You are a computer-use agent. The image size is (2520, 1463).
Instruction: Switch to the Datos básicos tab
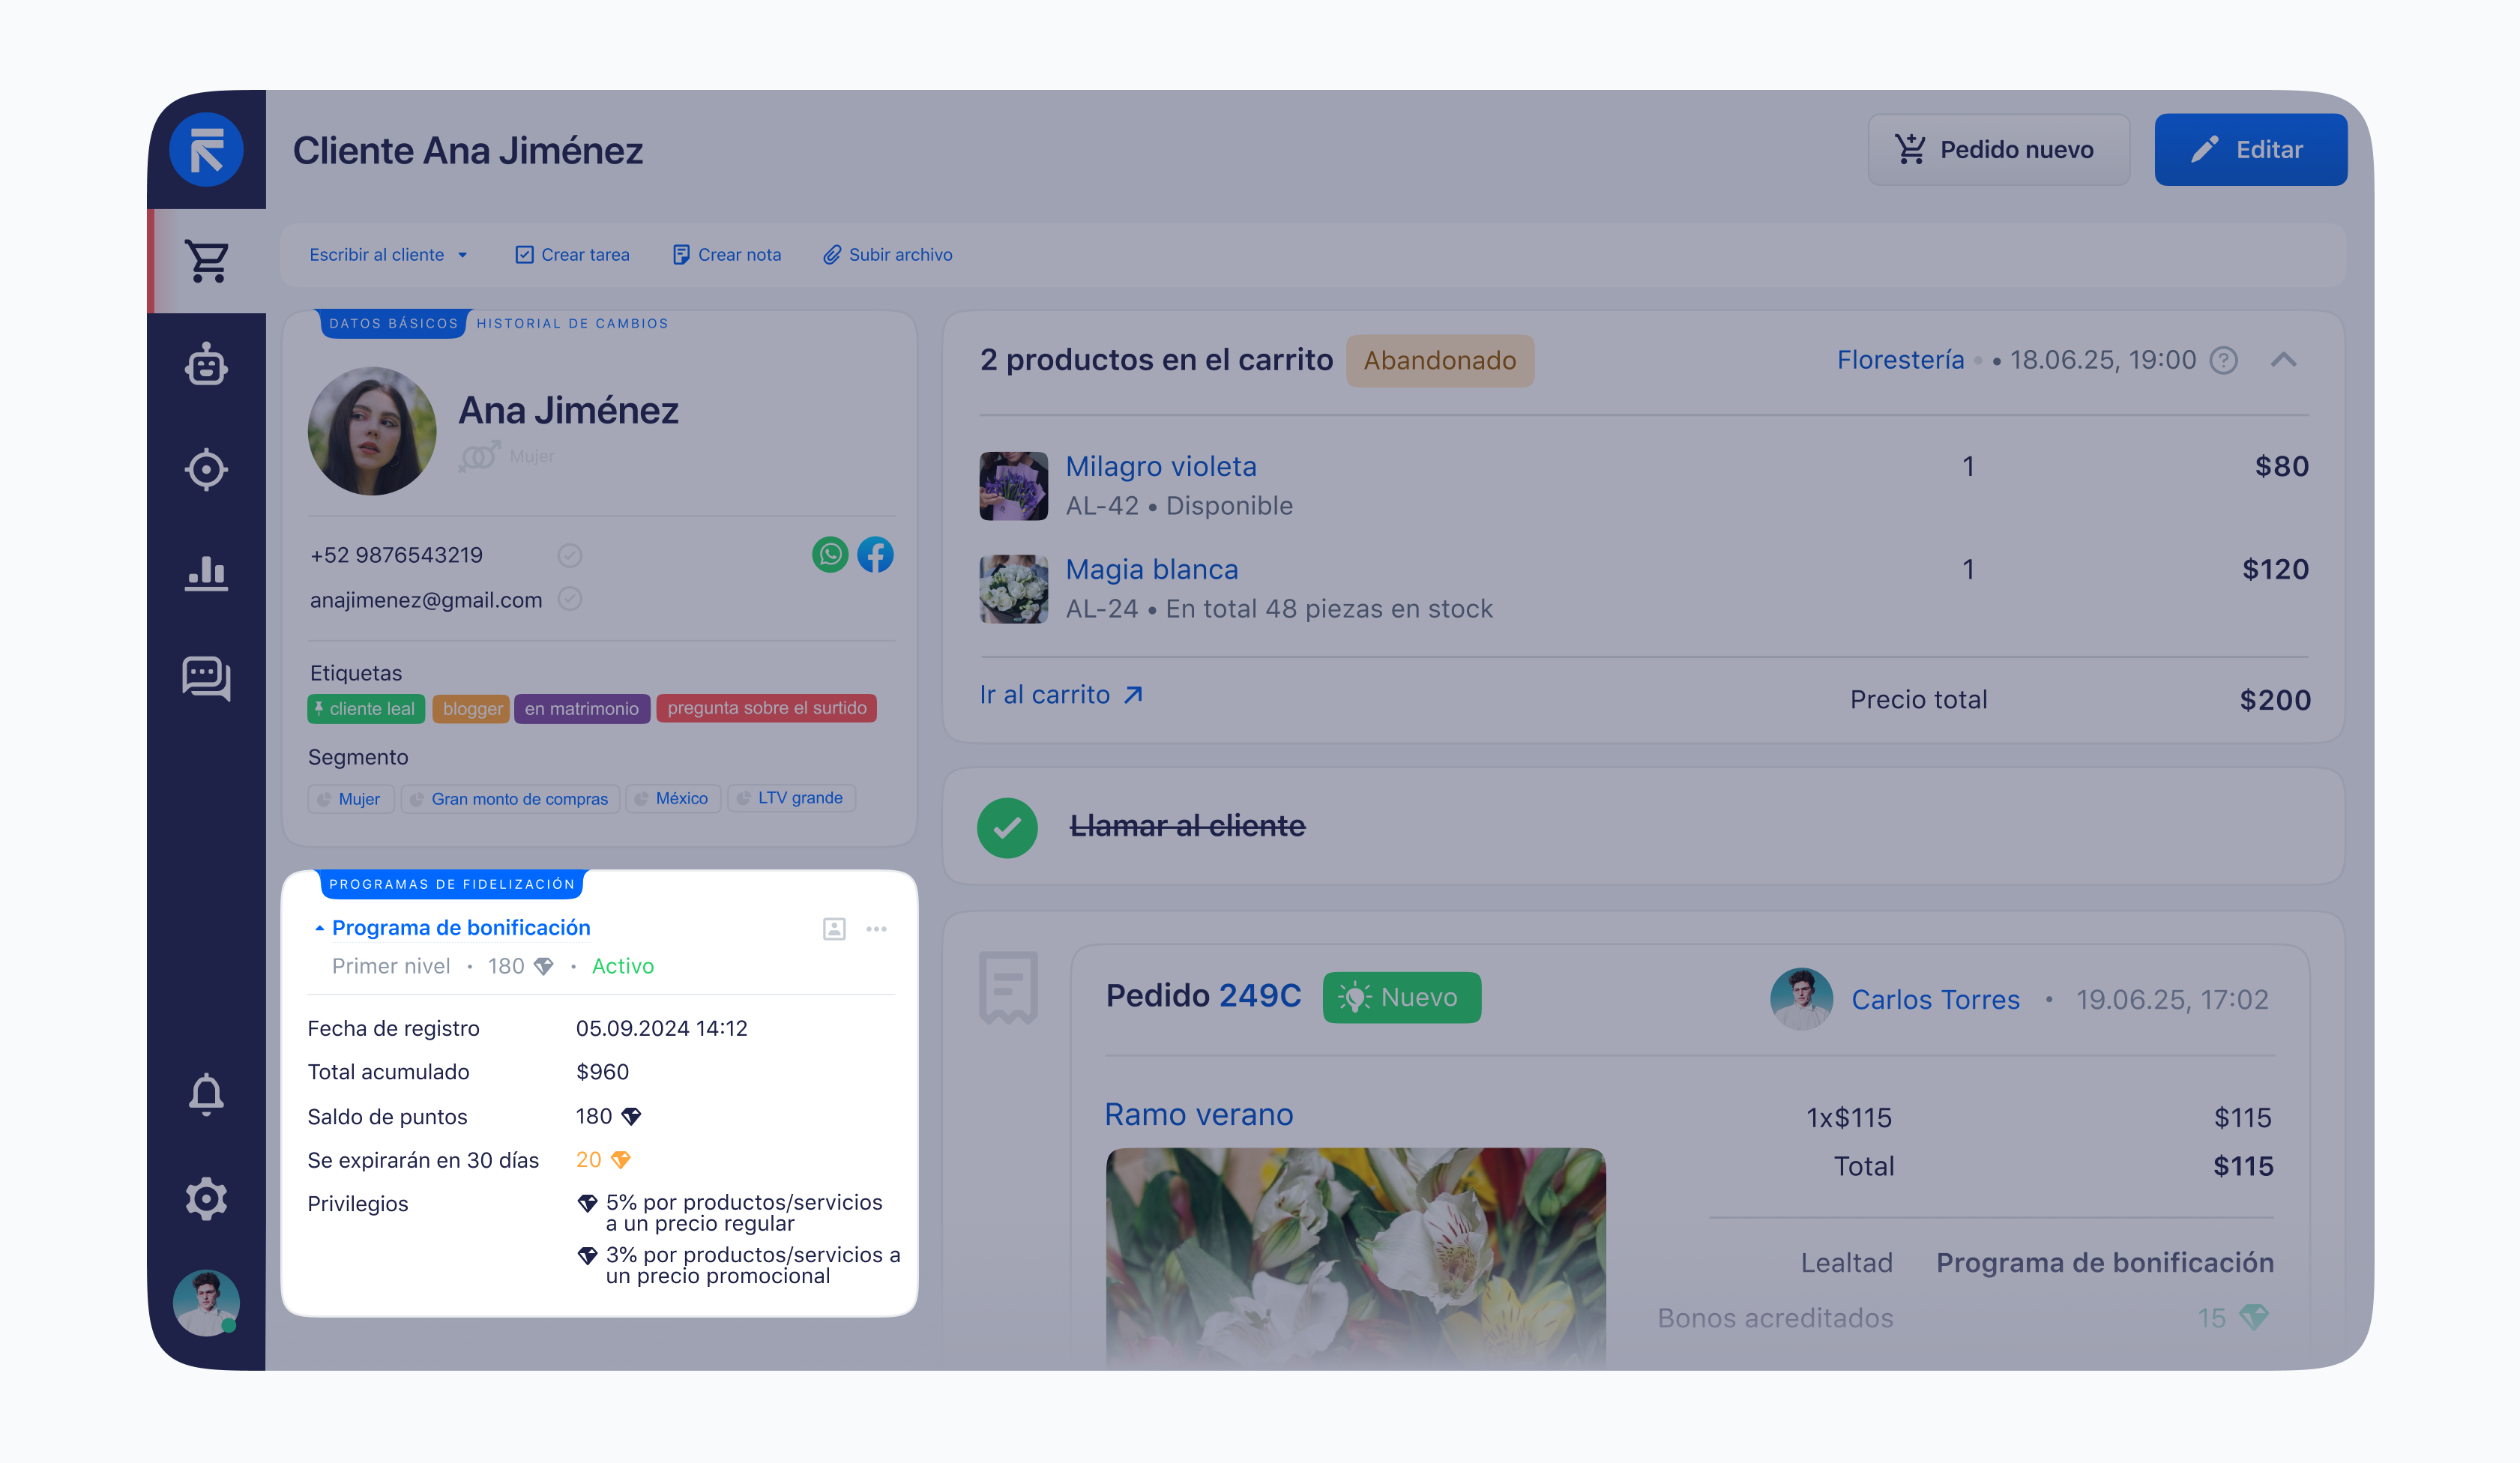tap(393, 323)
